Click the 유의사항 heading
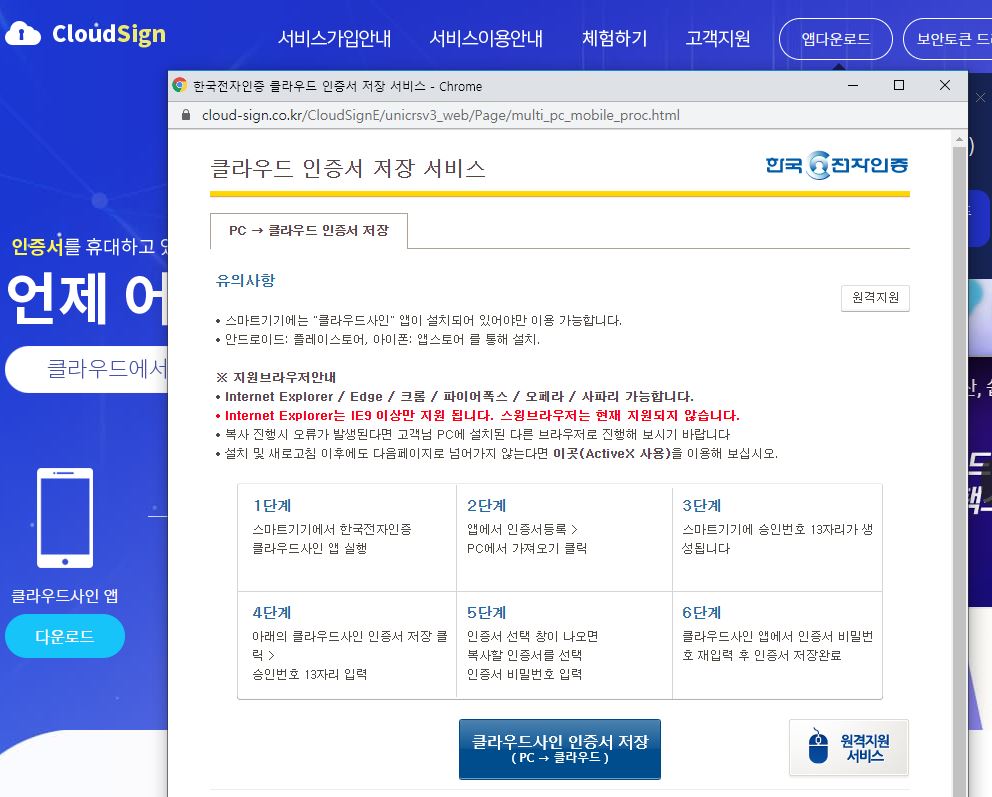The width and height of the screenshot is (992, 797). point(245,280)
